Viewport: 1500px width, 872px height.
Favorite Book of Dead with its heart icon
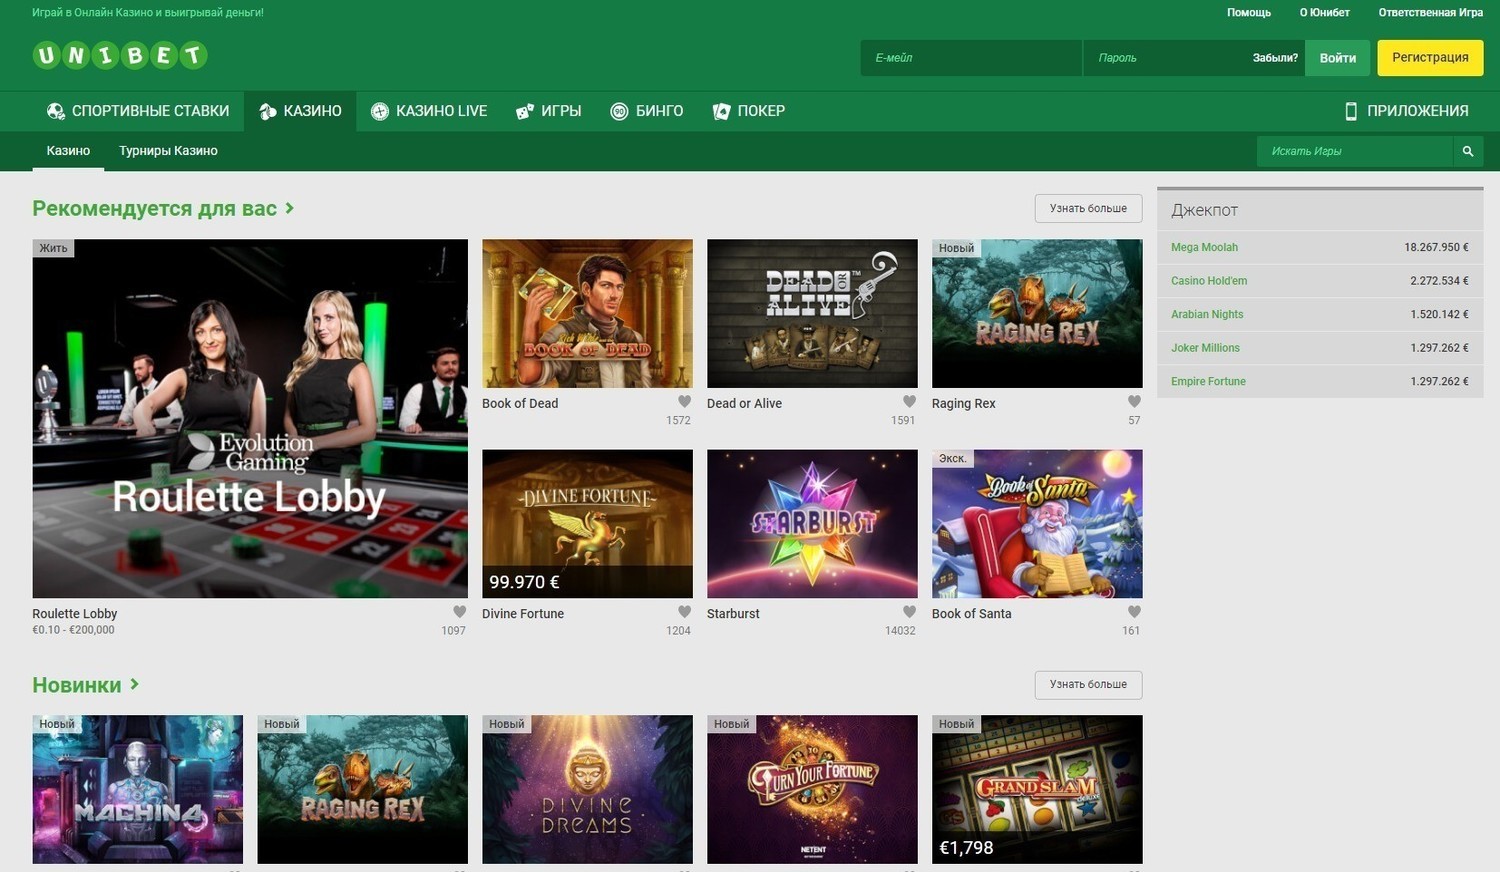pyautogui.click(x=684, y=400)
